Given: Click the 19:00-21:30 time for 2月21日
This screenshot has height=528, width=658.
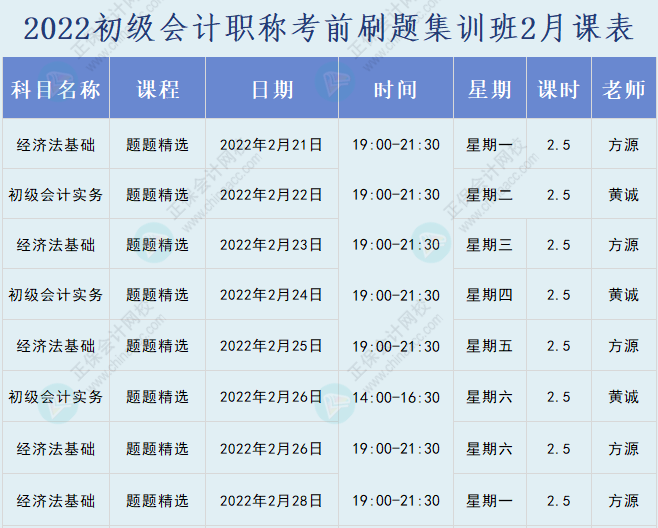Looking at the screenshot, I should [x=396, y=145].
